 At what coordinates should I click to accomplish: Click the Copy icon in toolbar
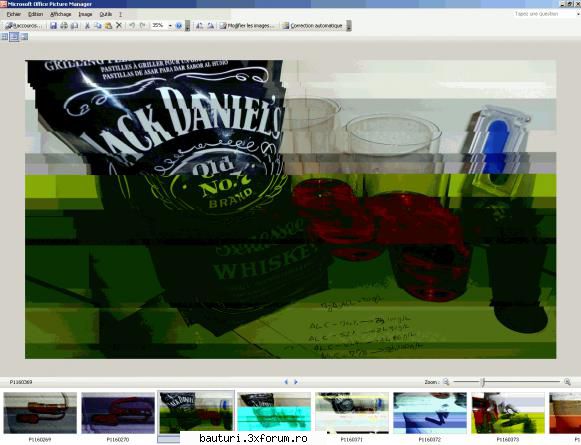point(98,26)
